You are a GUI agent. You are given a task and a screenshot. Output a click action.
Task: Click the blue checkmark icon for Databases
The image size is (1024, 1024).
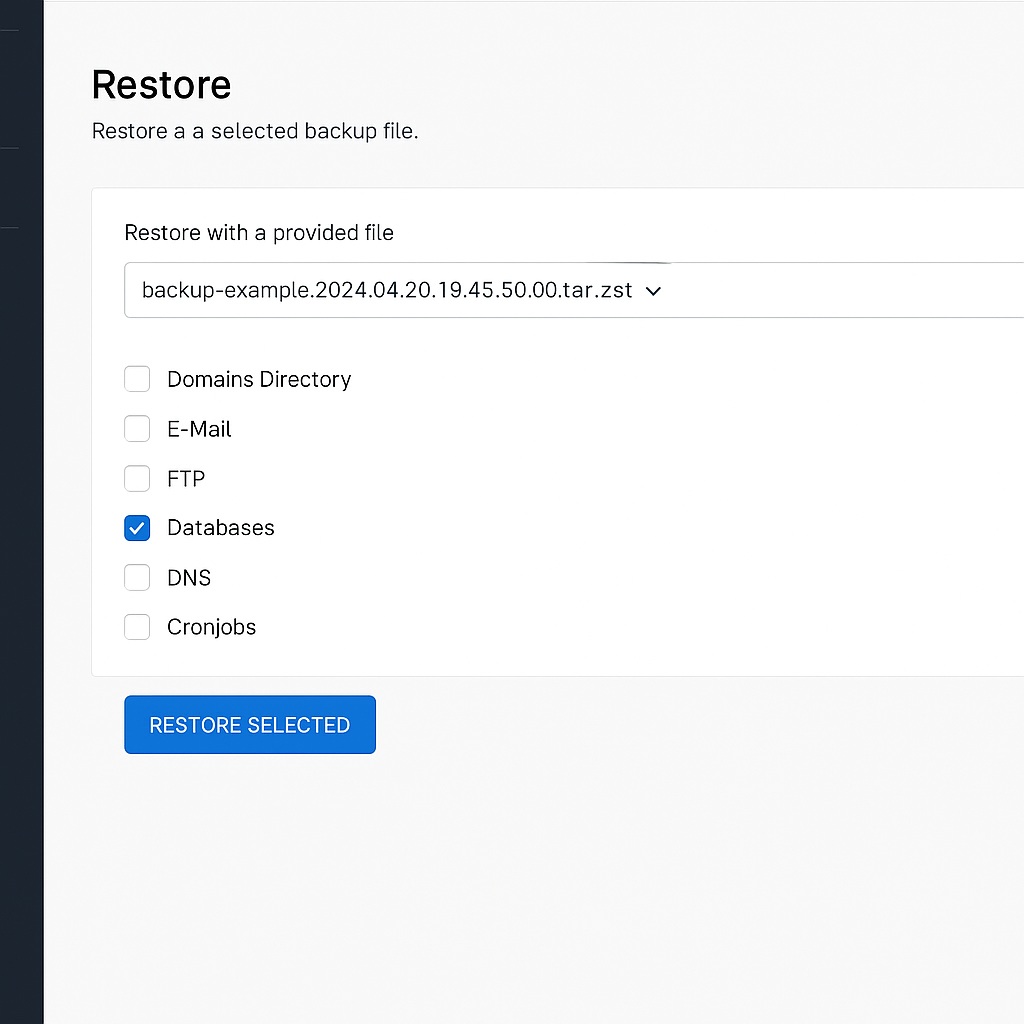click(x=137, y=528)
